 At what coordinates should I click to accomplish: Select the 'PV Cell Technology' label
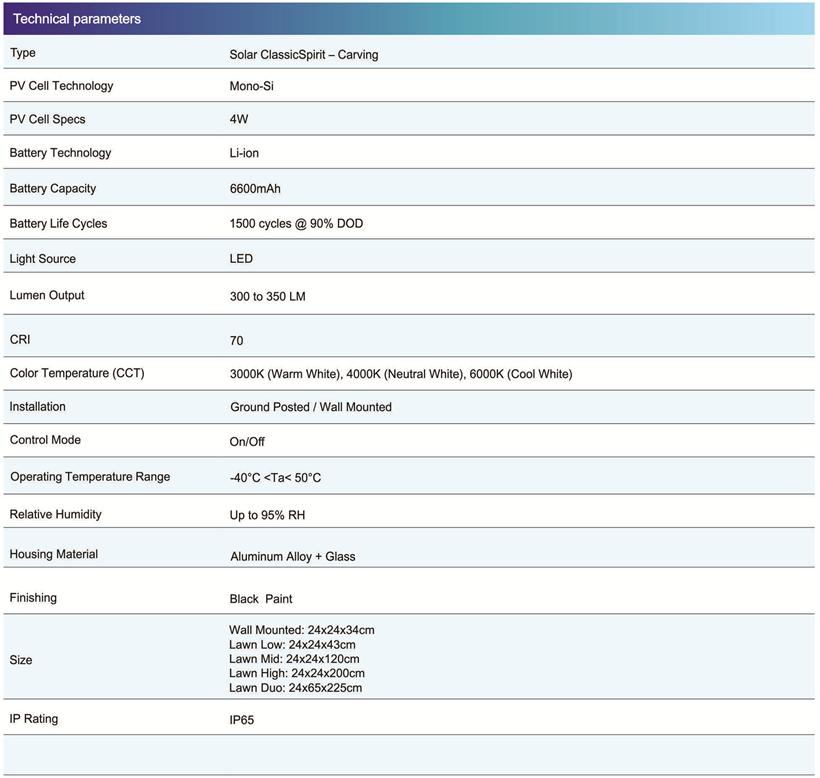[x=61, y=86]
